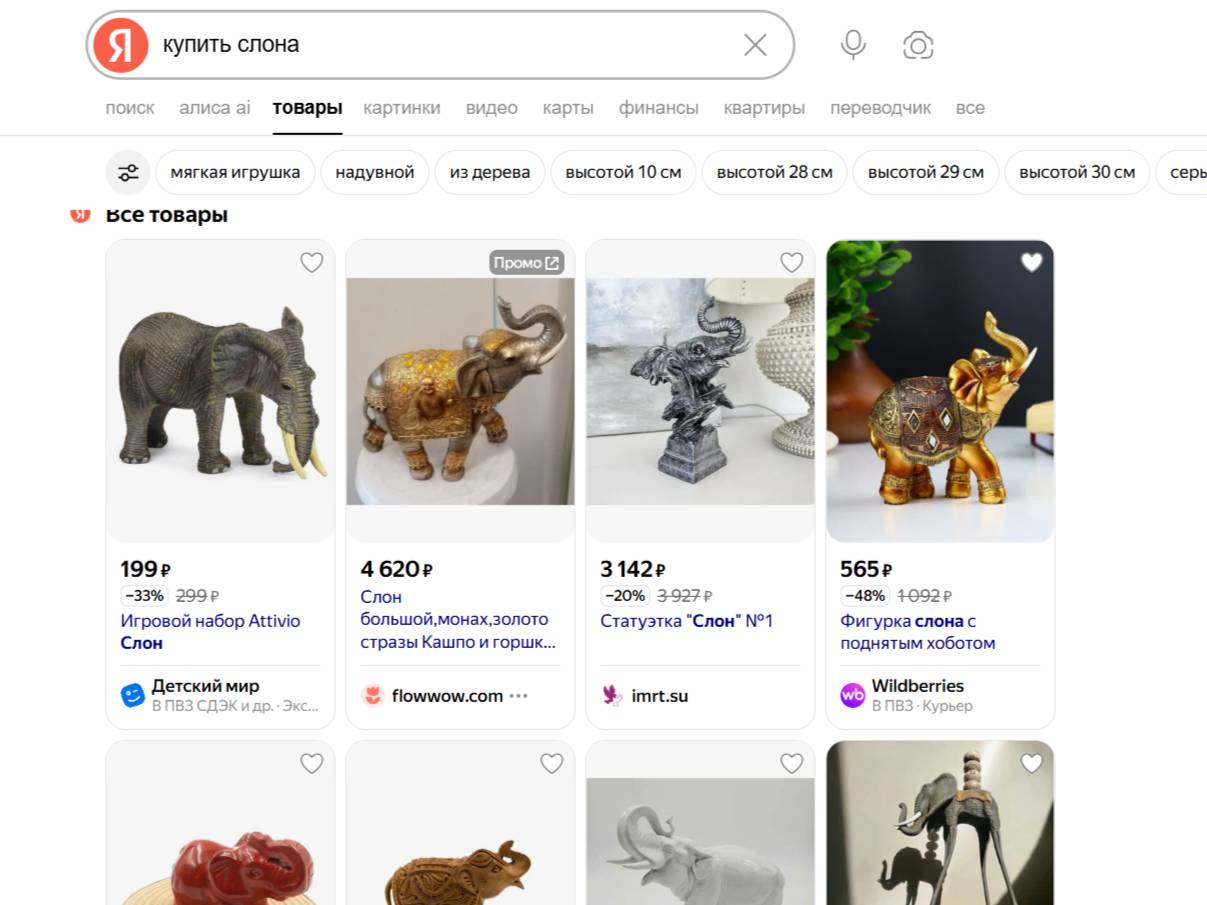This screenshot has width=1207, height=905.
Task: Apply the 'из дерева' filter chip
Action: [490, 172]
